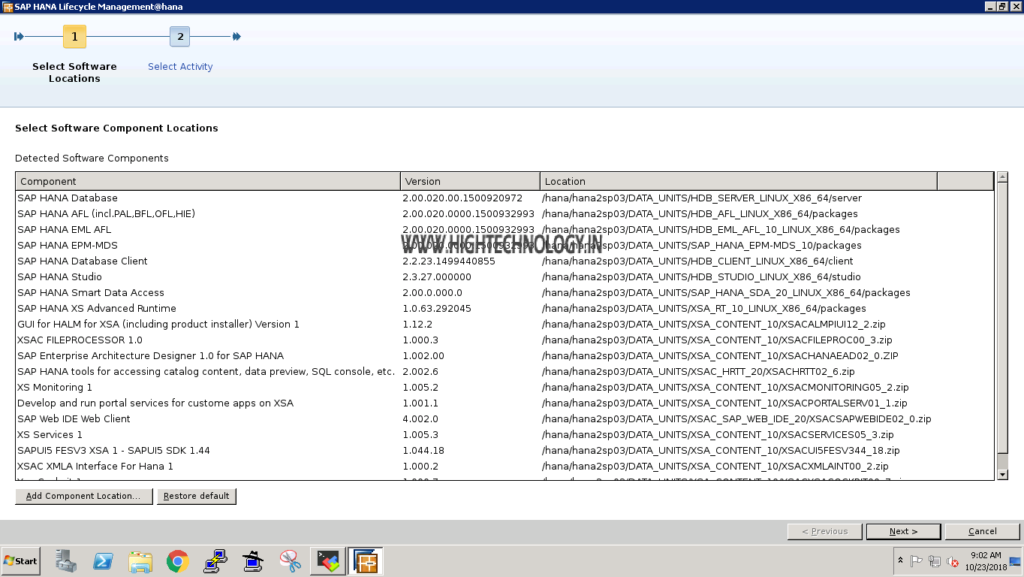This screenshot has width=1024, height=577.
Task: Go to Select Activity step link
Action: 180,67
